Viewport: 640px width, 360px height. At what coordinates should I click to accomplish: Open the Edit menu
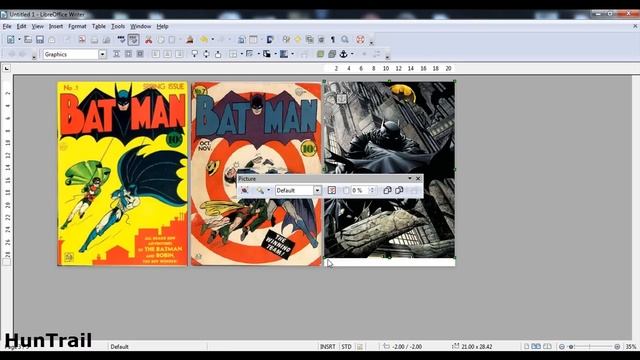click(x=21, y=26)
